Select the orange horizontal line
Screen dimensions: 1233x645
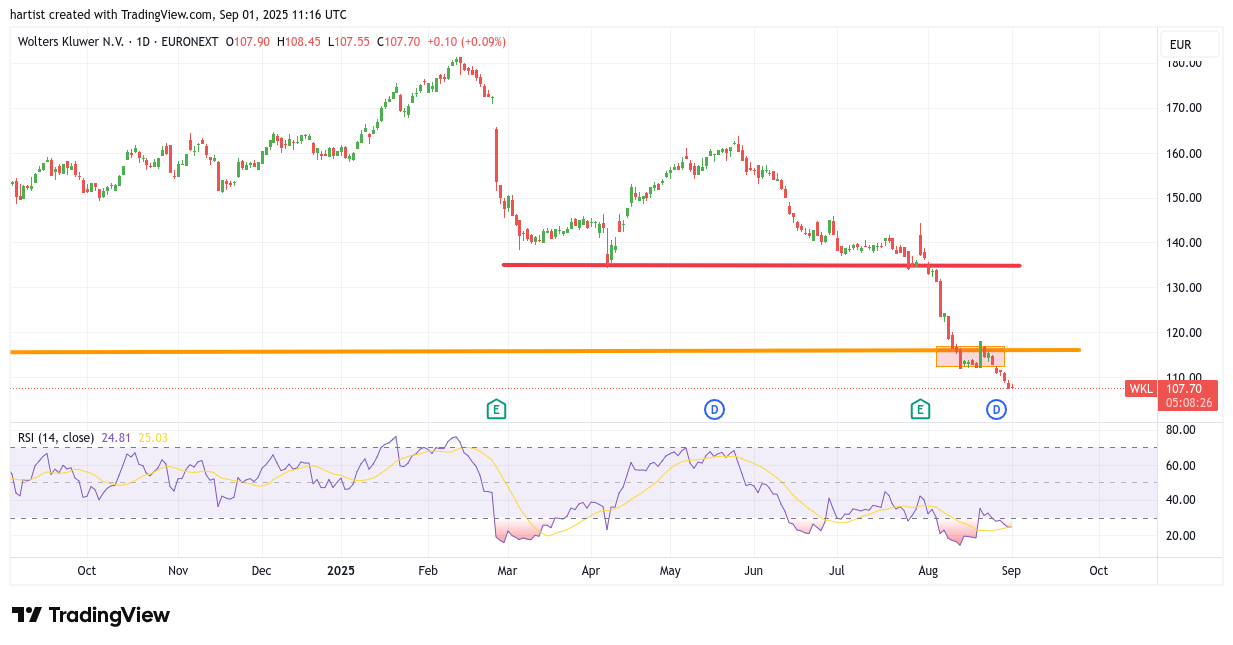[545, 351]
